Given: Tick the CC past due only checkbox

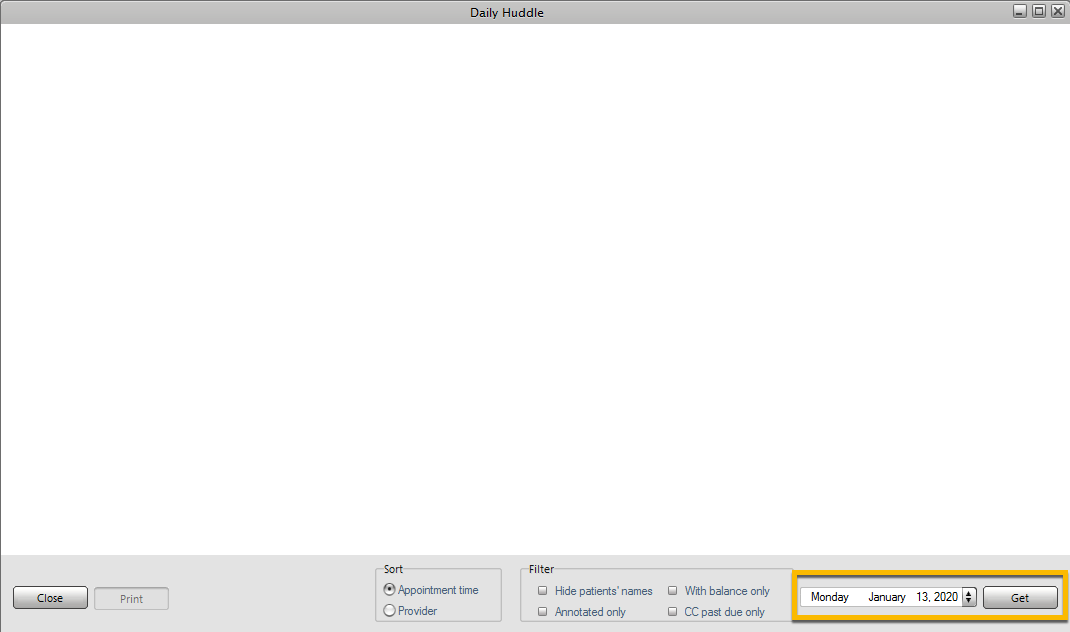Looking at the screenshot, I should coord(673,612).
